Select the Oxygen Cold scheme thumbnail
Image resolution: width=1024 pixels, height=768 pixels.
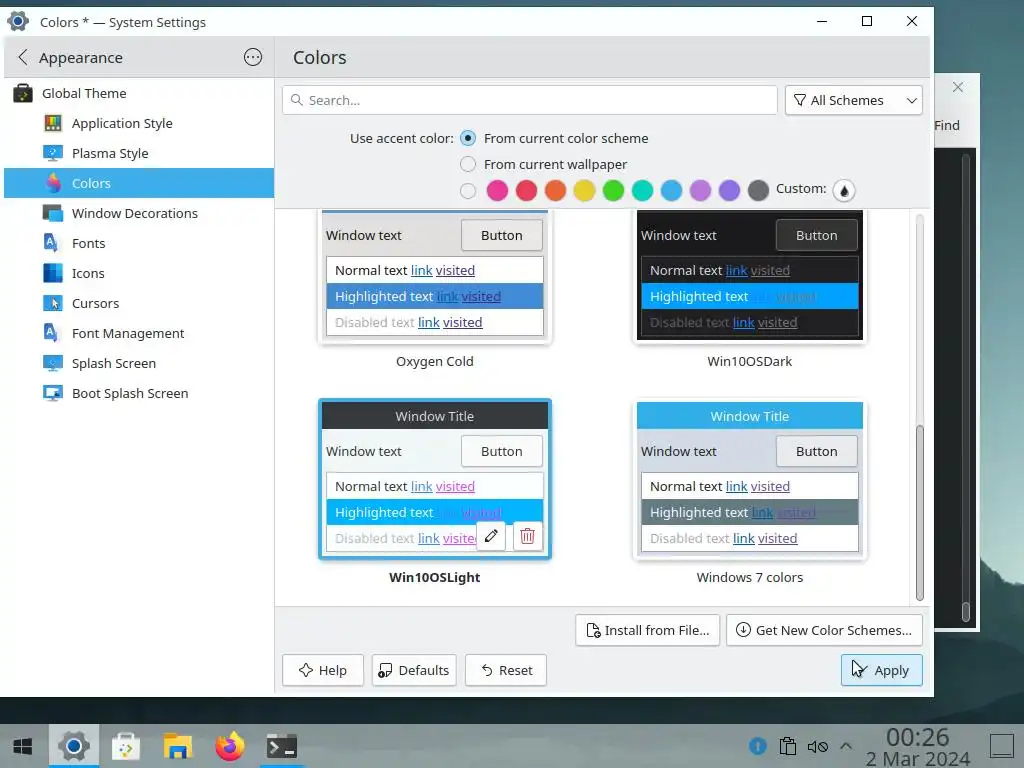[434, 275]
